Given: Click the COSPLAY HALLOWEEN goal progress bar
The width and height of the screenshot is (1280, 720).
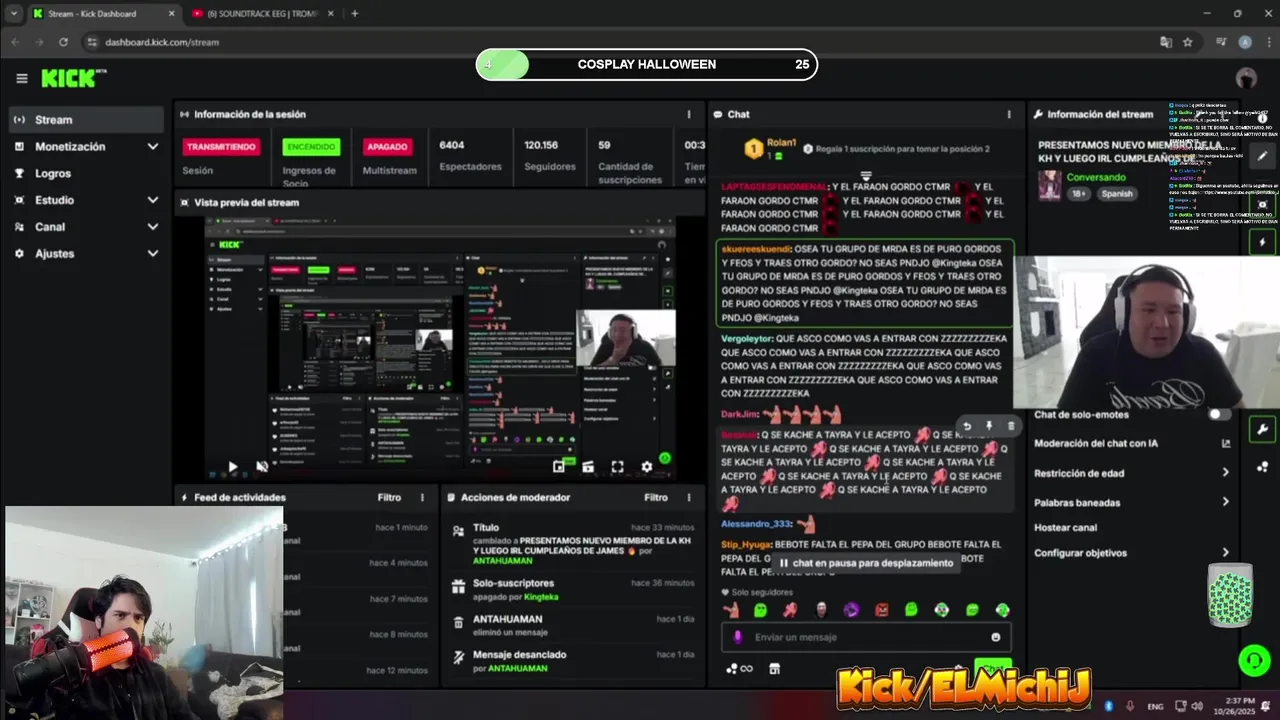Looking at the screenshot, I should [646, 65].
